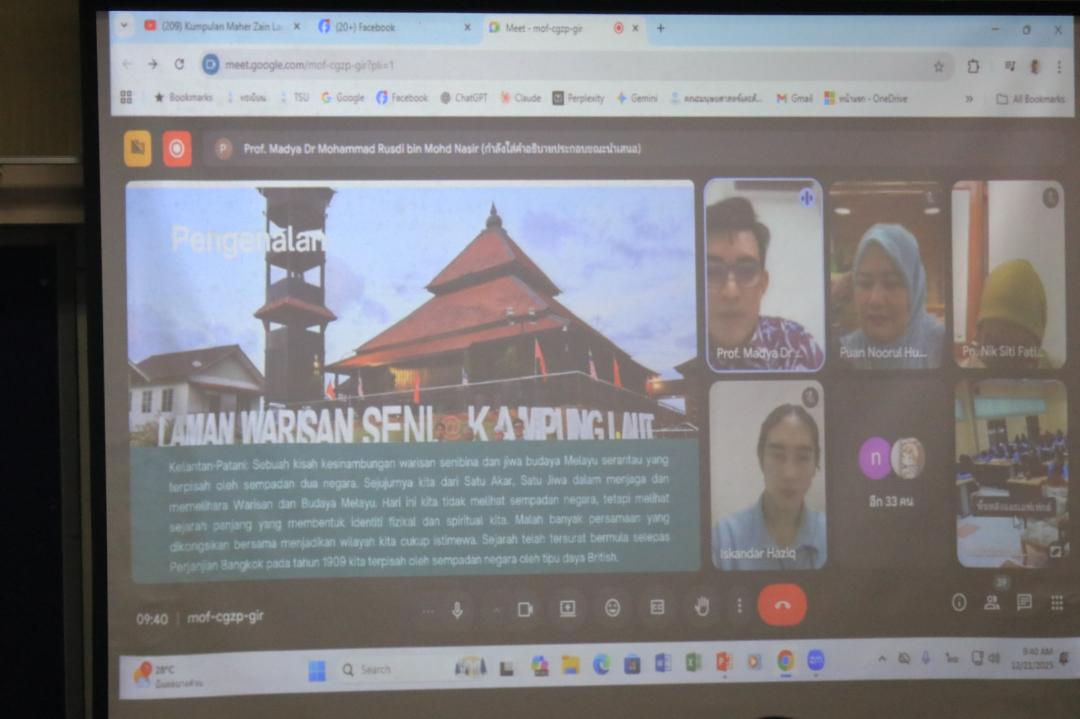Open more options three-dot menu
The width and height of the screenshot is (1080, 719).
pyautogui.click(x=739, y=606)
